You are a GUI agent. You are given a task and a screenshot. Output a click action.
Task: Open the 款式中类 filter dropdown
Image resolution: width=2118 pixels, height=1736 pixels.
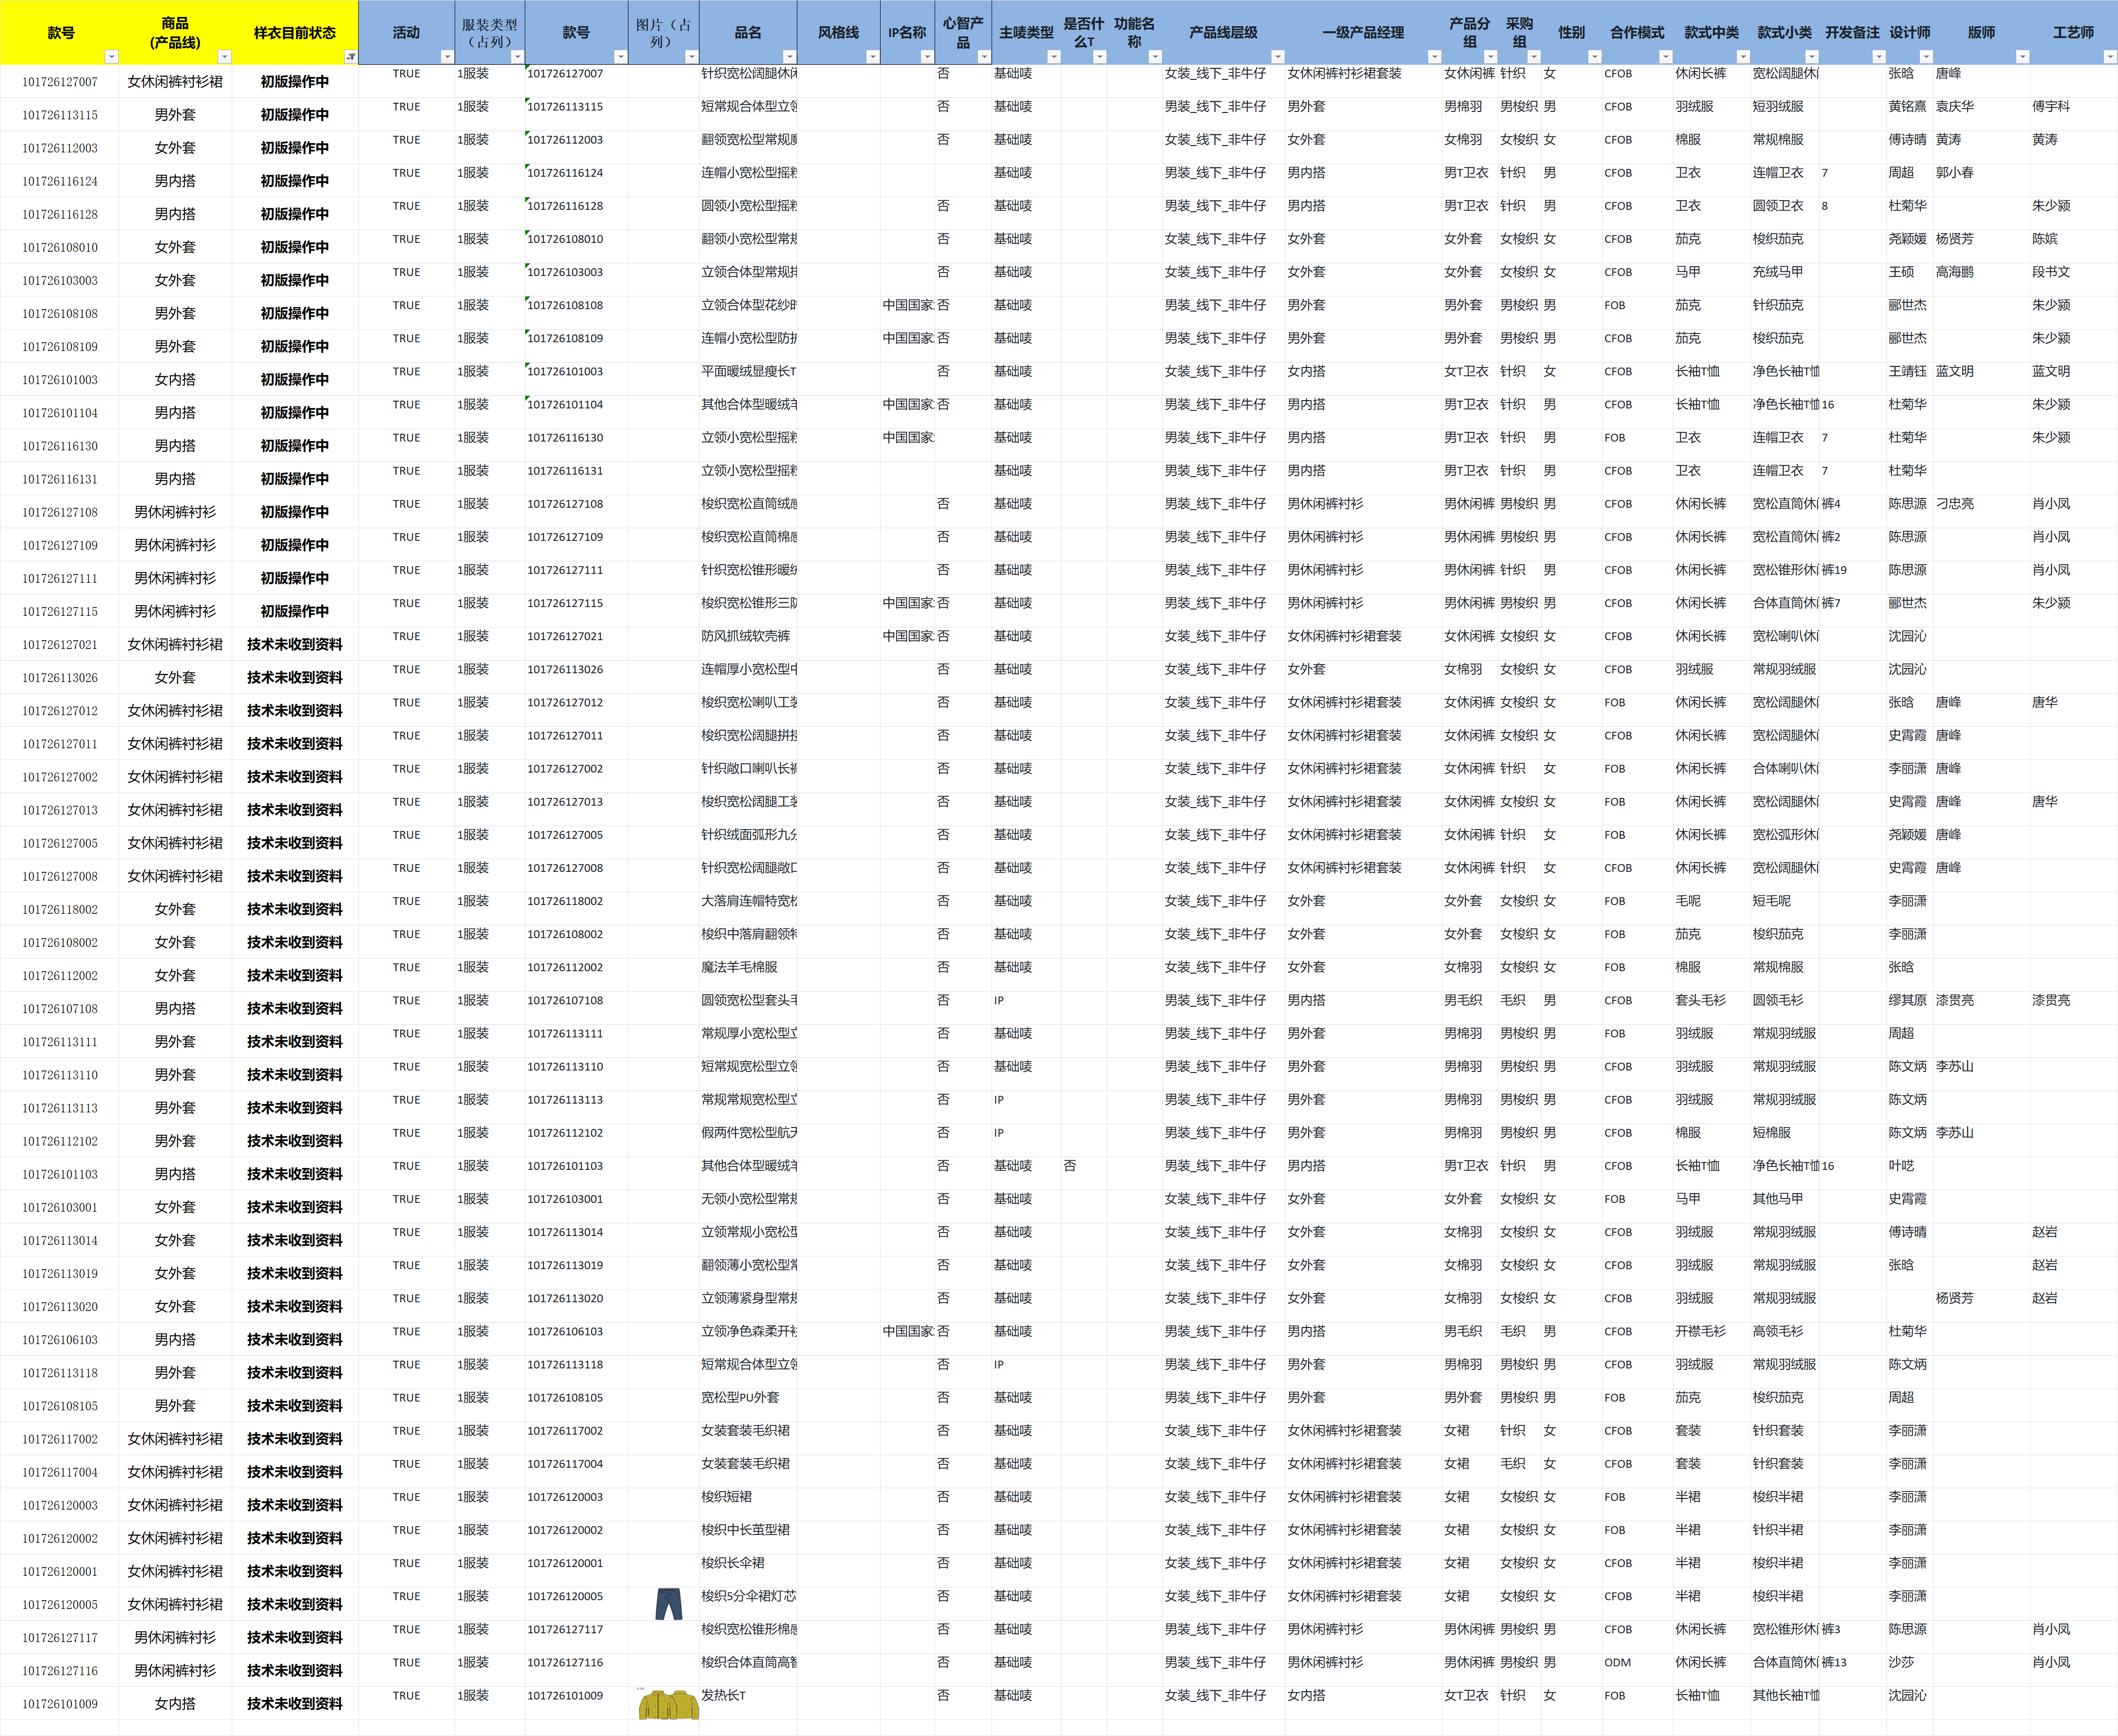pyautogui.click(x=1743, y=57)
